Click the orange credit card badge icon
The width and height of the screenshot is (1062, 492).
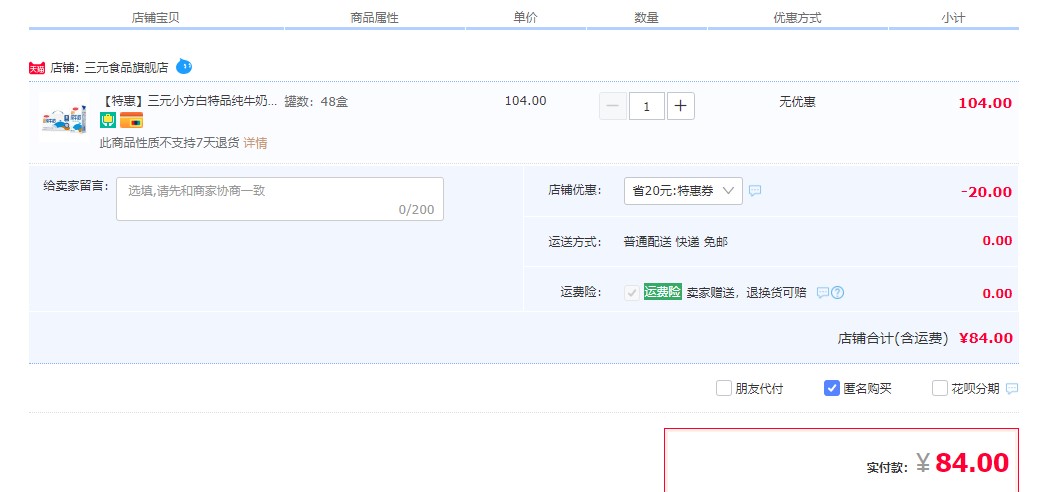[131, 120]
